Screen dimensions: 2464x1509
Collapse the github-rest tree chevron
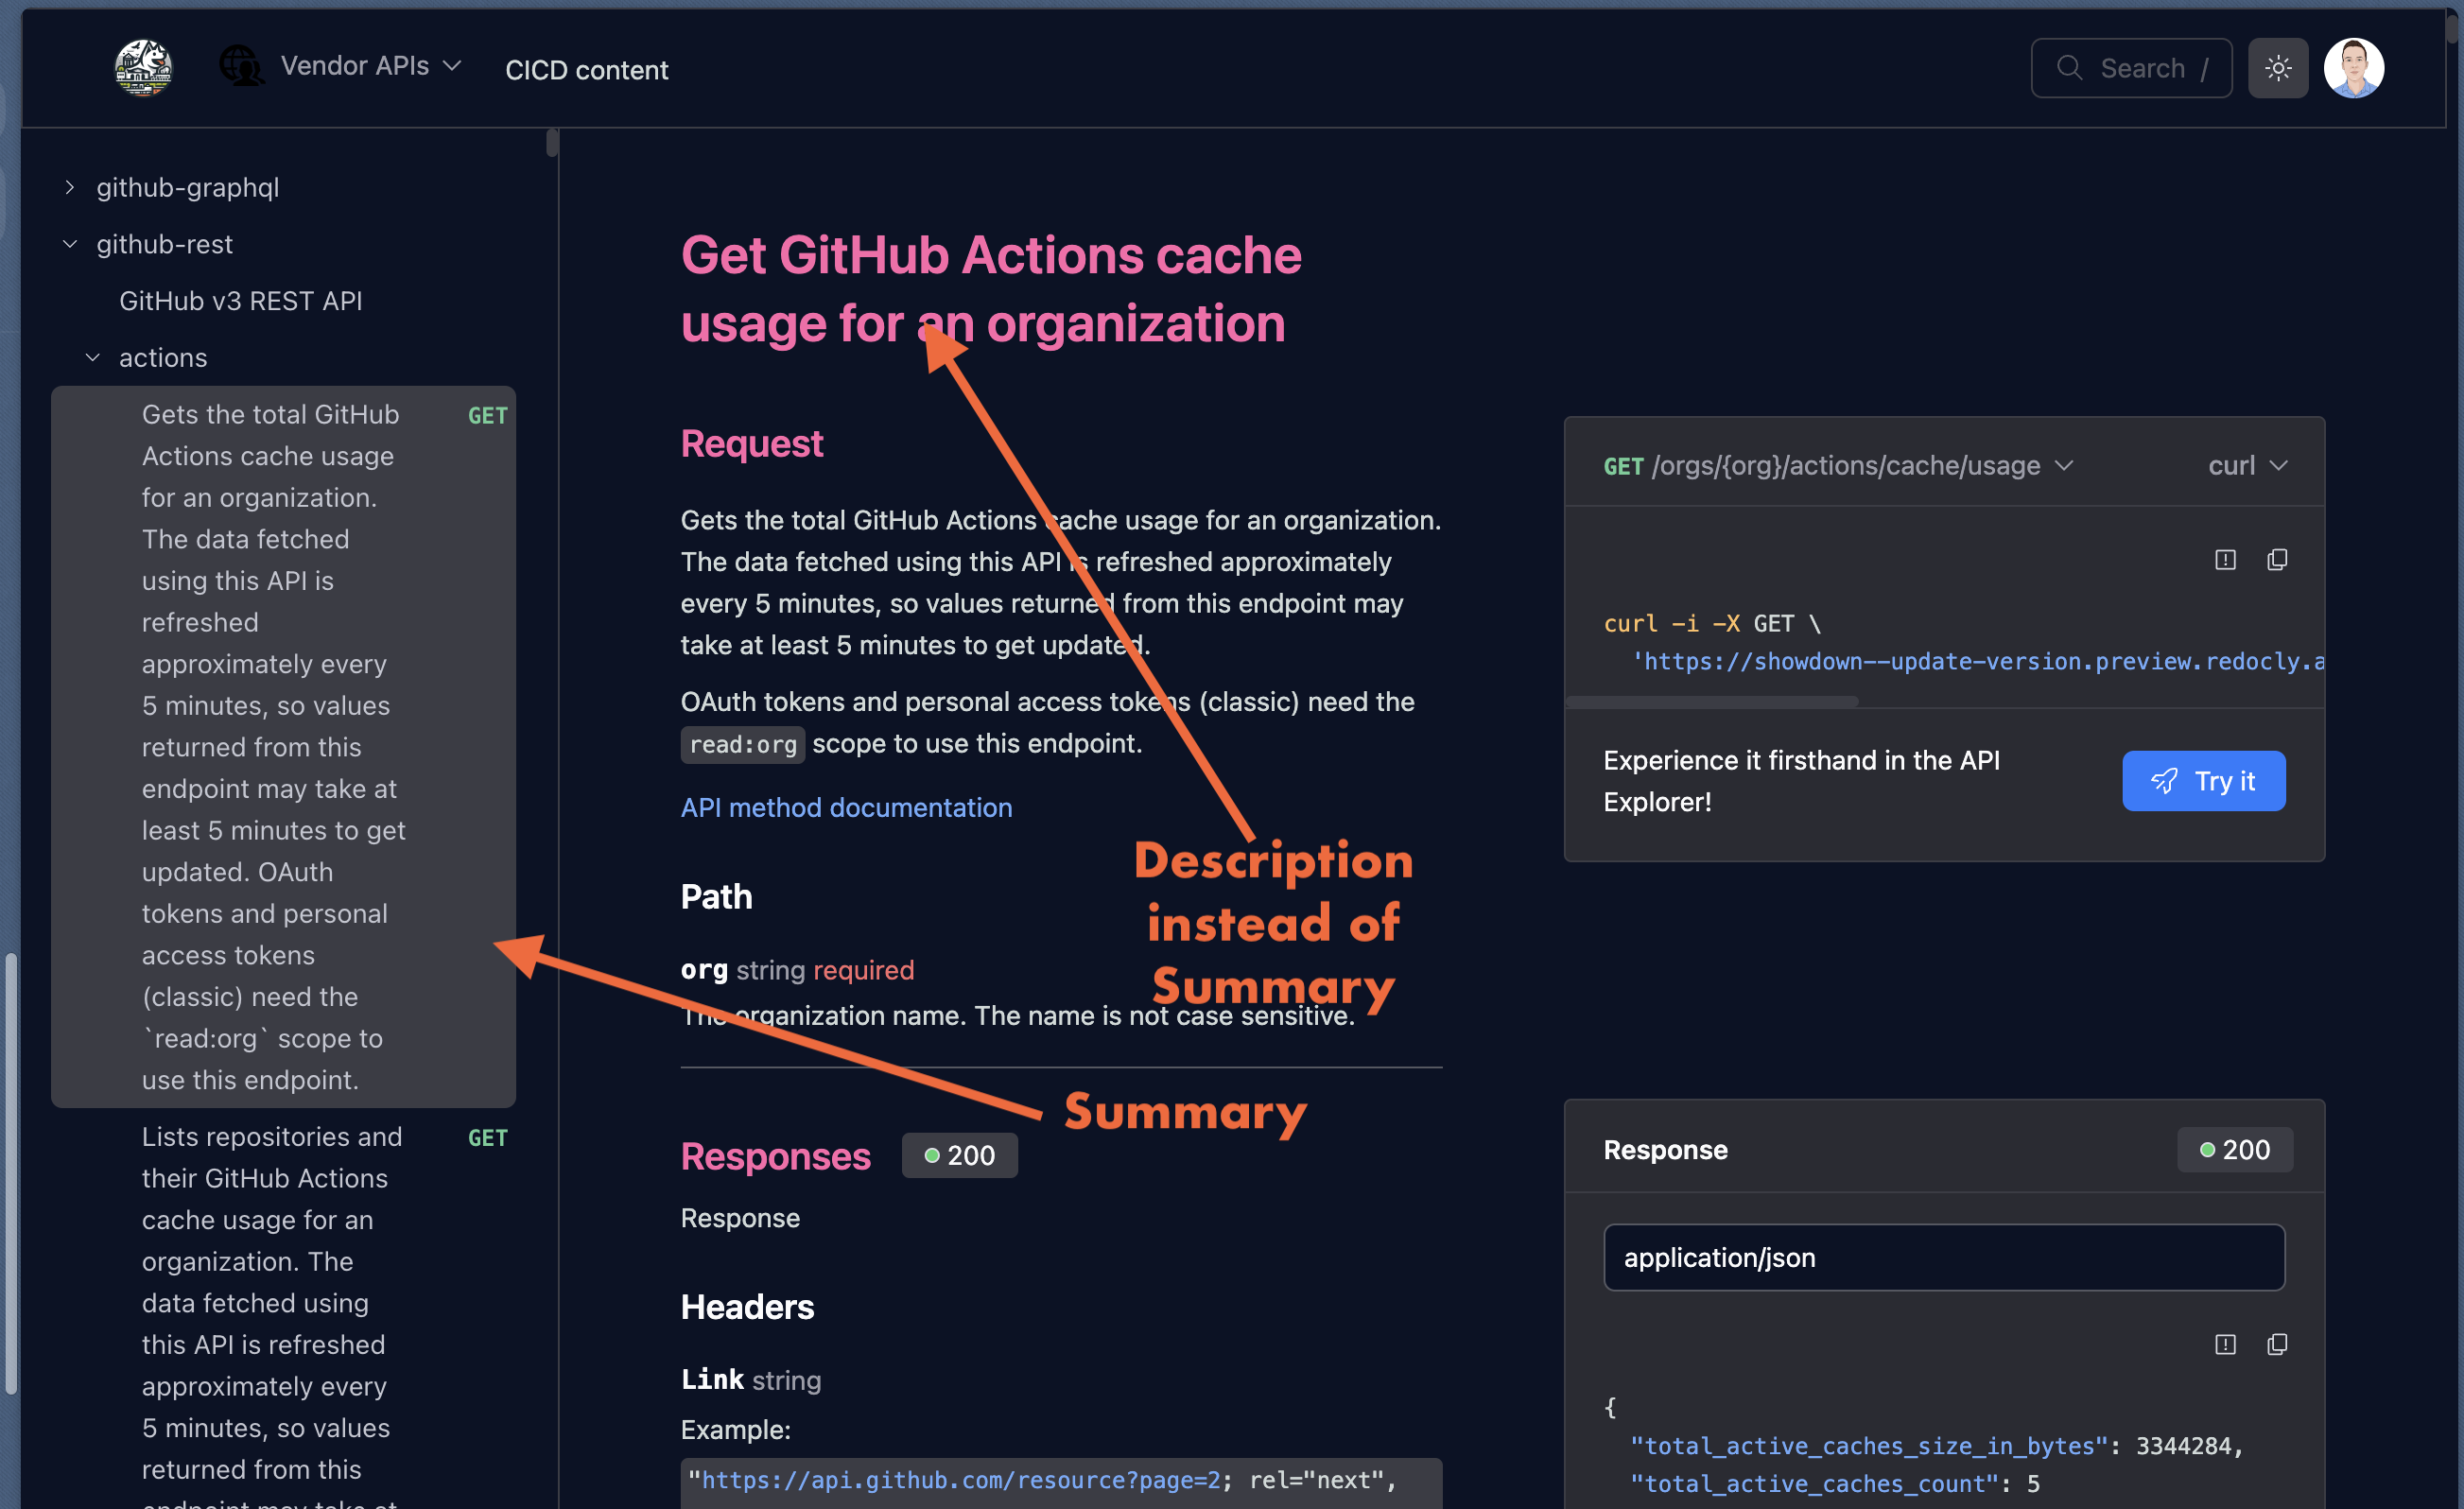click(69, 244)
